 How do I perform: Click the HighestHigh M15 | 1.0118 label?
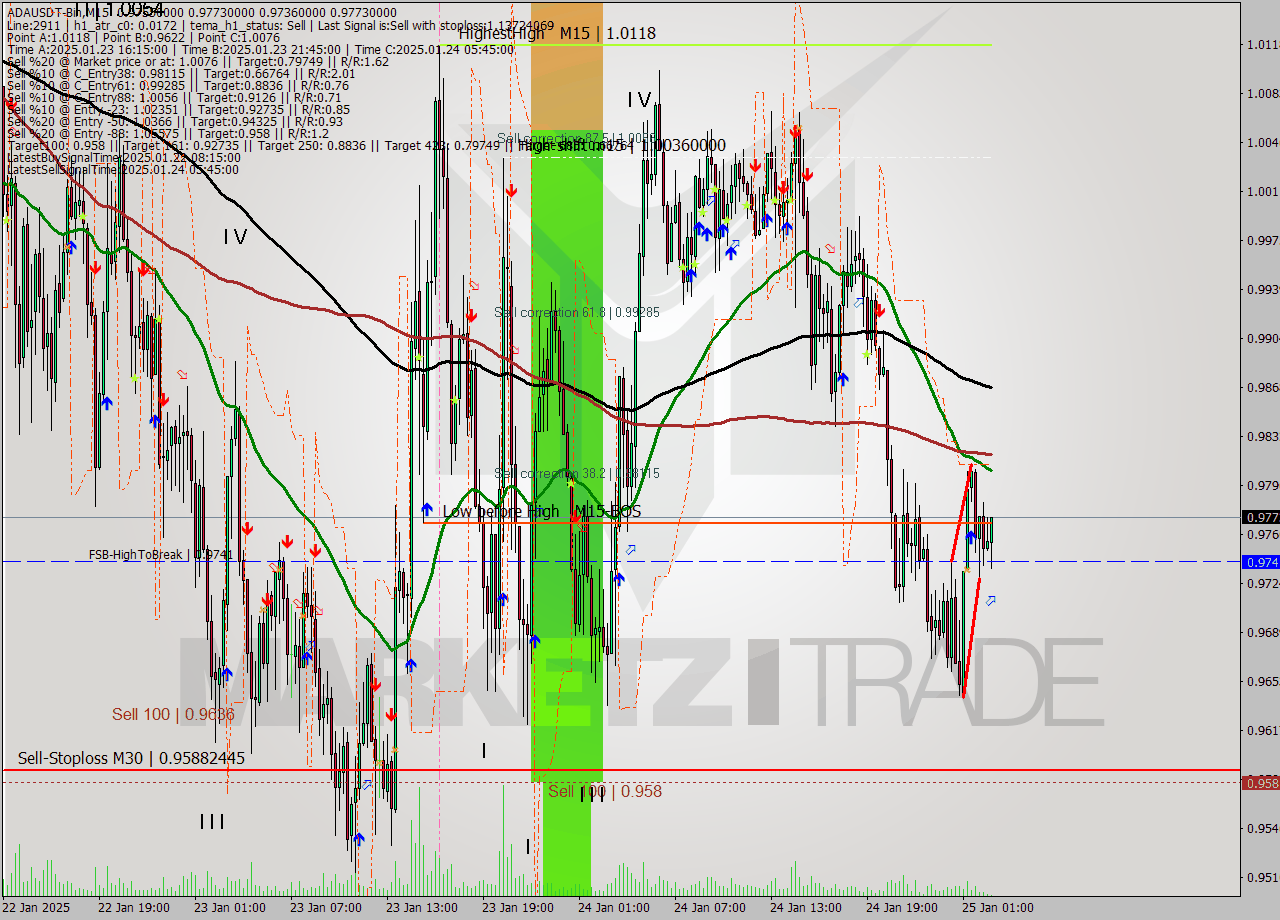click(558, 34)
